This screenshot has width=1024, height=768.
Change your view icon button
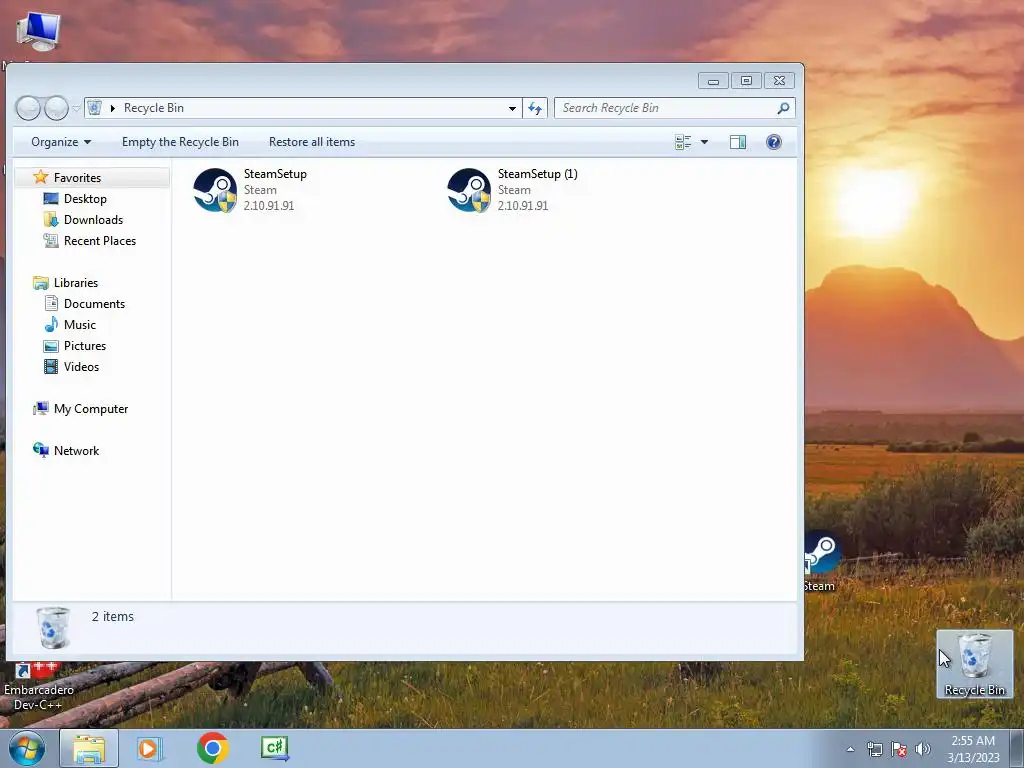(683, 142)
